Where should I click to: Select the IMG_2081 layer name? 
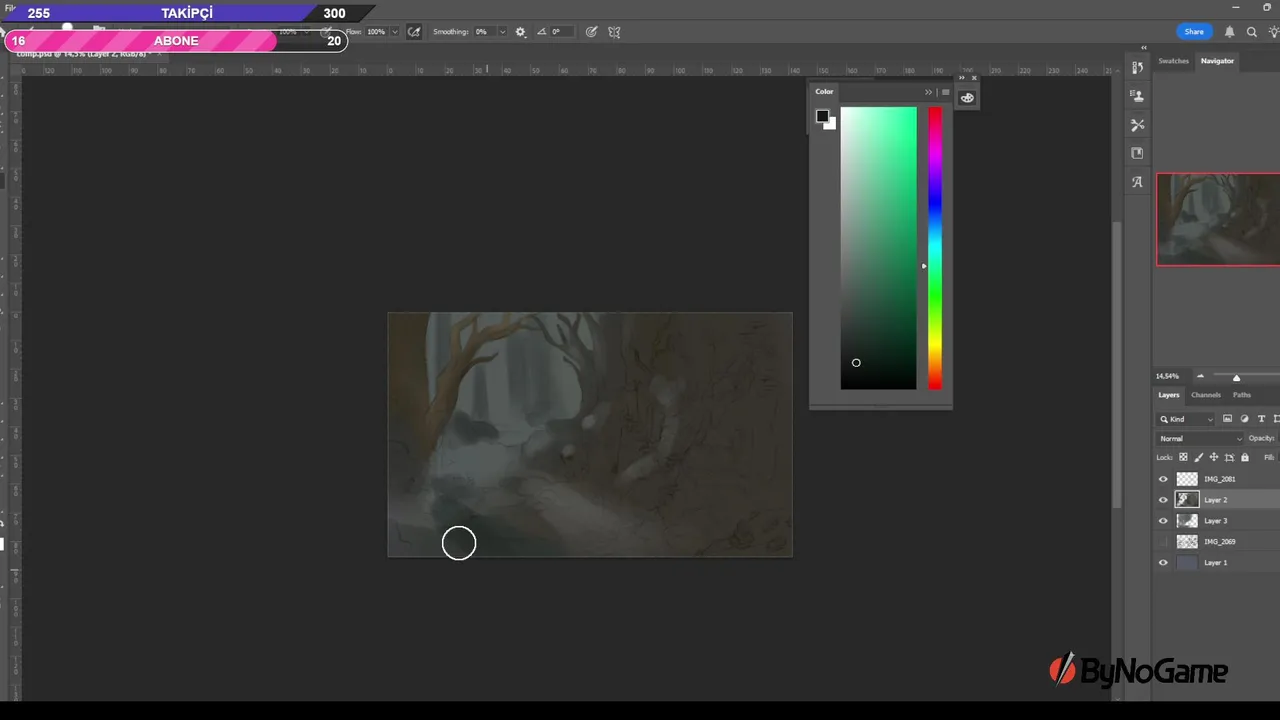point(1219,479)
